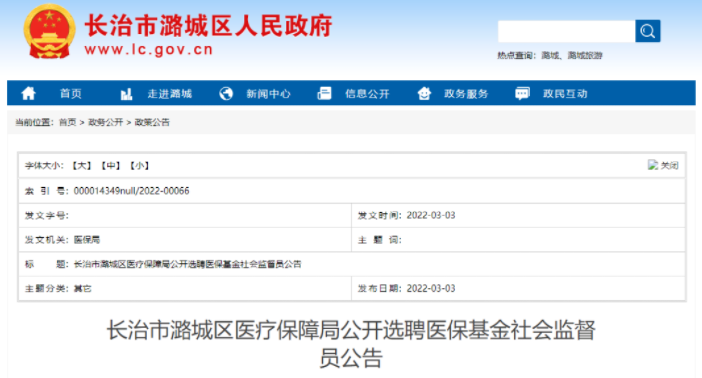Screen dimensions: 702x378
Task: Click the large article headline
Action: coord(351,344)
